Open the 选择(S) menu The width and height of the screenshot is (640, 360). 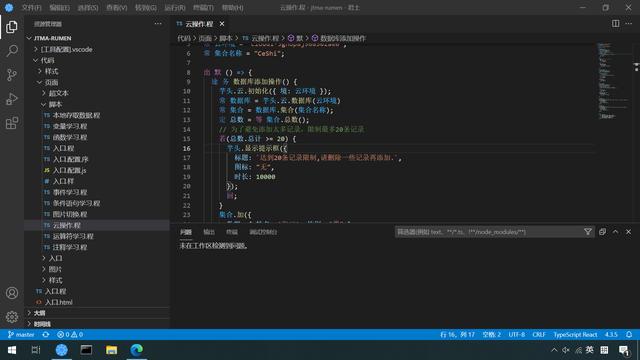click(88, 8)
